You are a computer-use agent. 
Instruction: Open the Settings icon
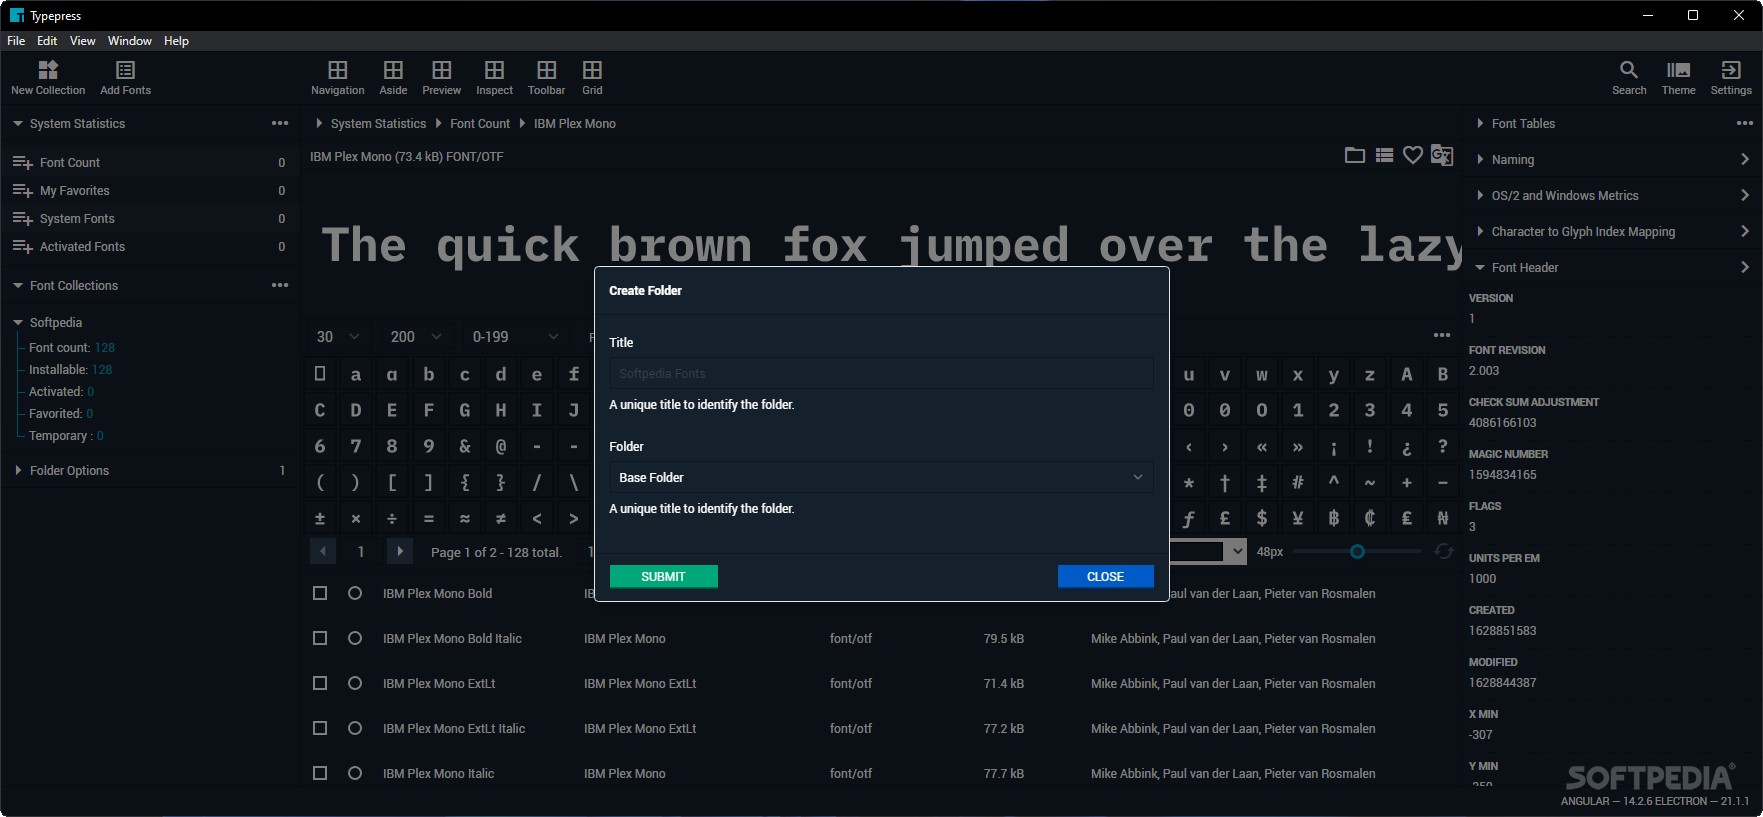[1730, 69]
